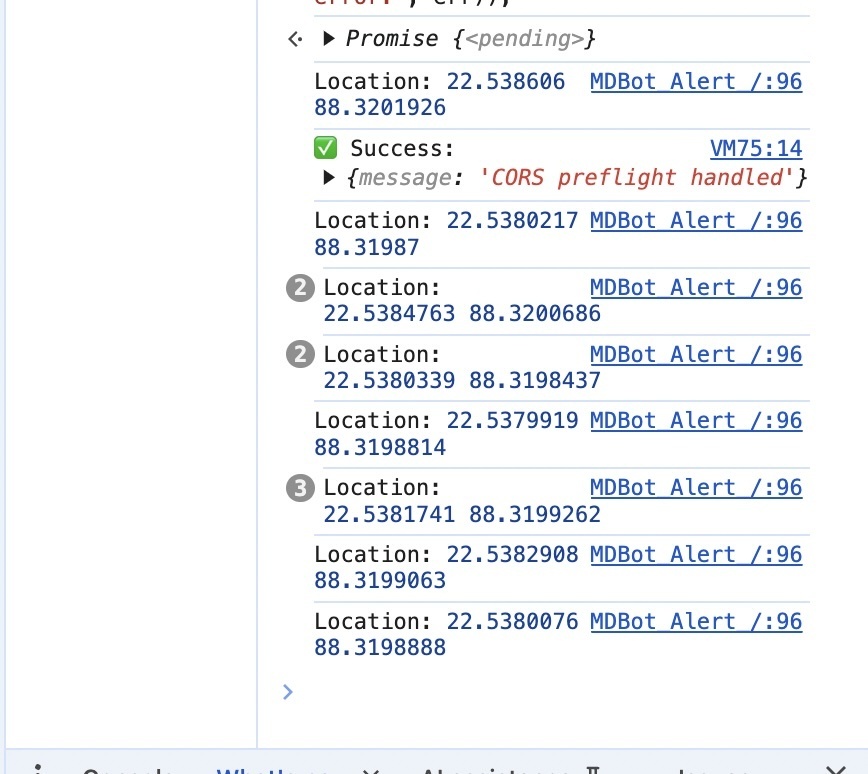Expand the Promise {<pending>} object
Image resolution: width=868 pixels, height=774 pixels.
click(x=329, y=38)
